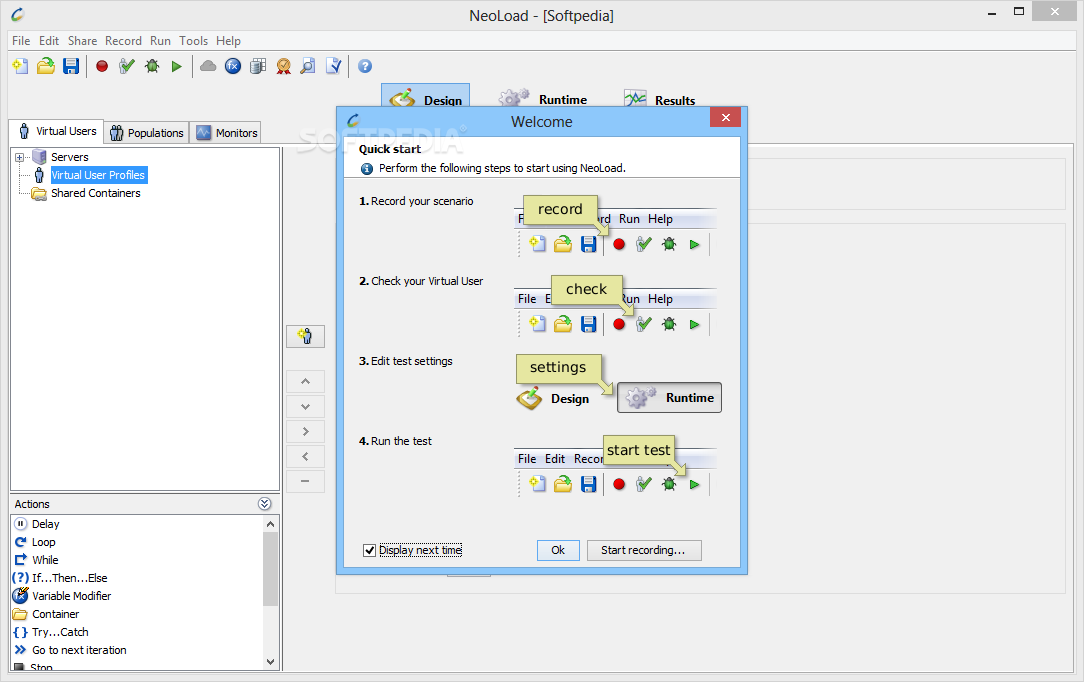Open the Run menu
Image resolution: width=1084 pixels, height=682 pixels.
click(160, 41)
